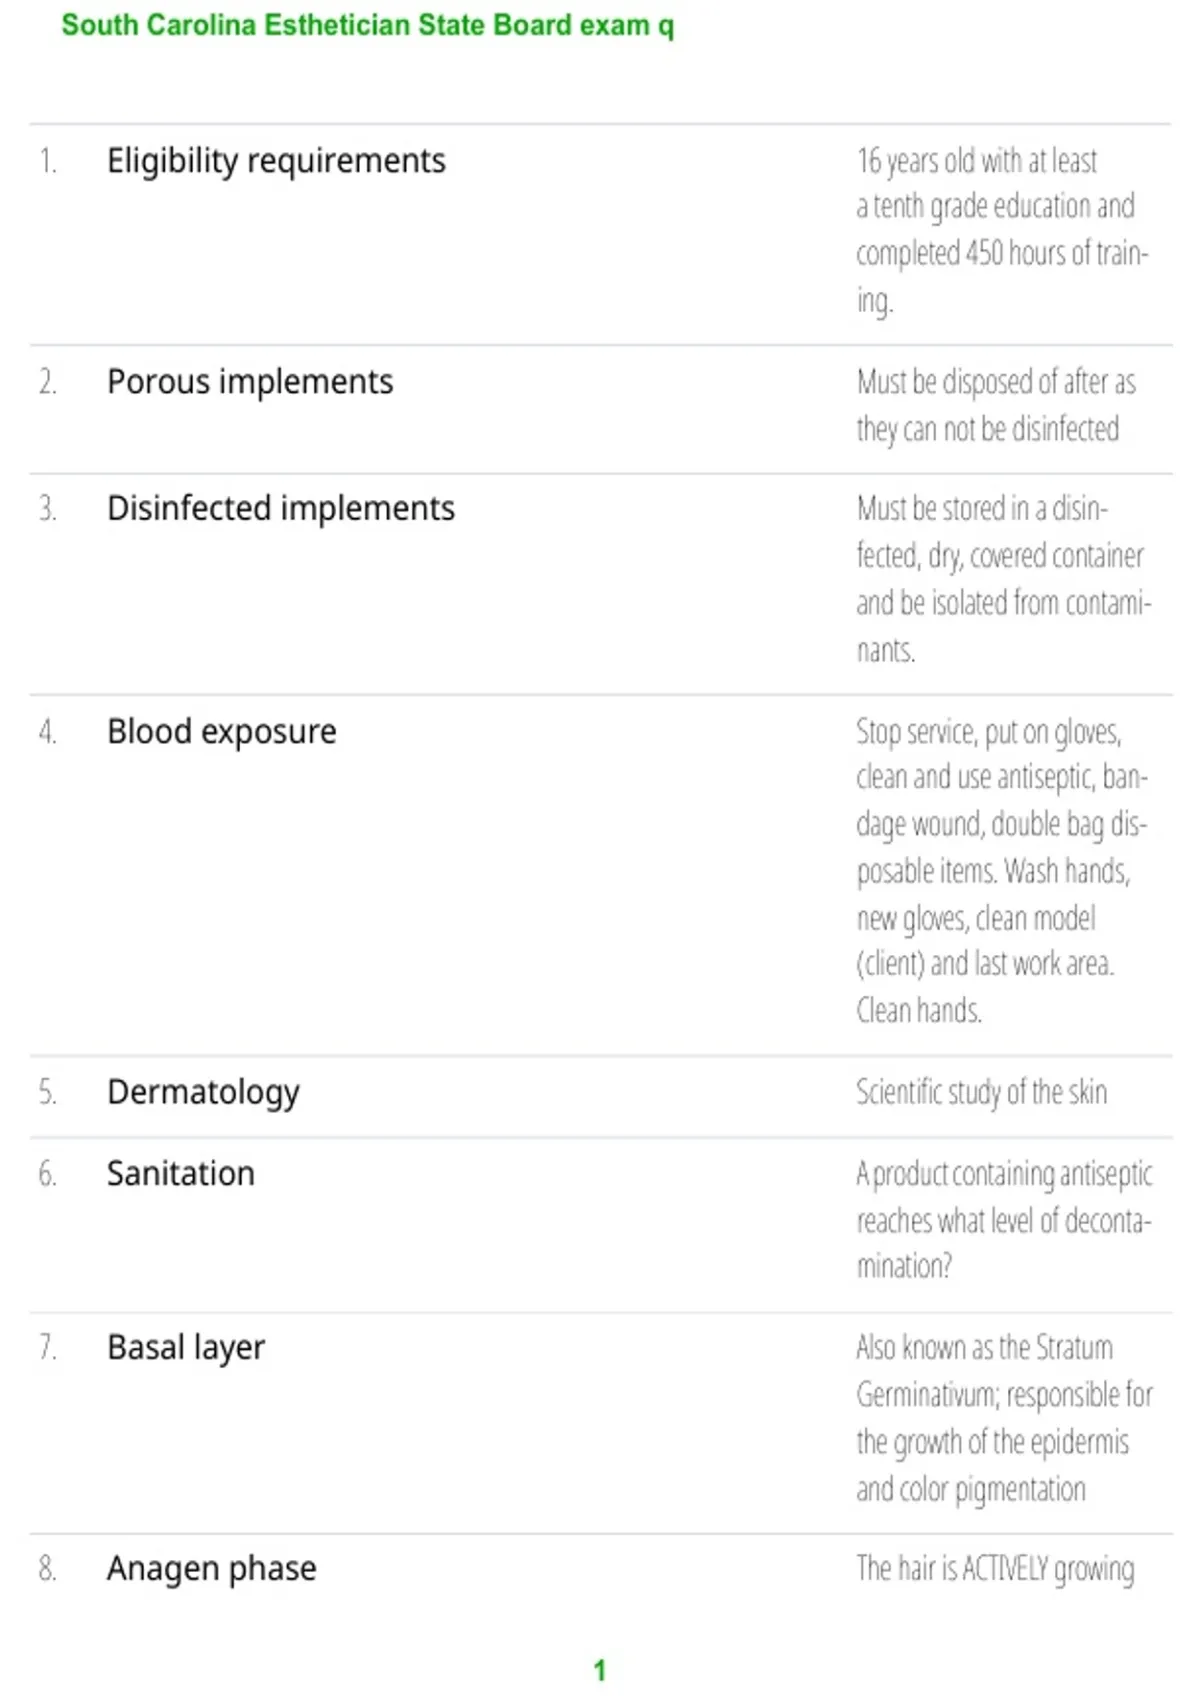The width and height of the screenshot is (1200, 1700).
Task: Click the 'Must be disposed of' definition
Action: (996, 405)
